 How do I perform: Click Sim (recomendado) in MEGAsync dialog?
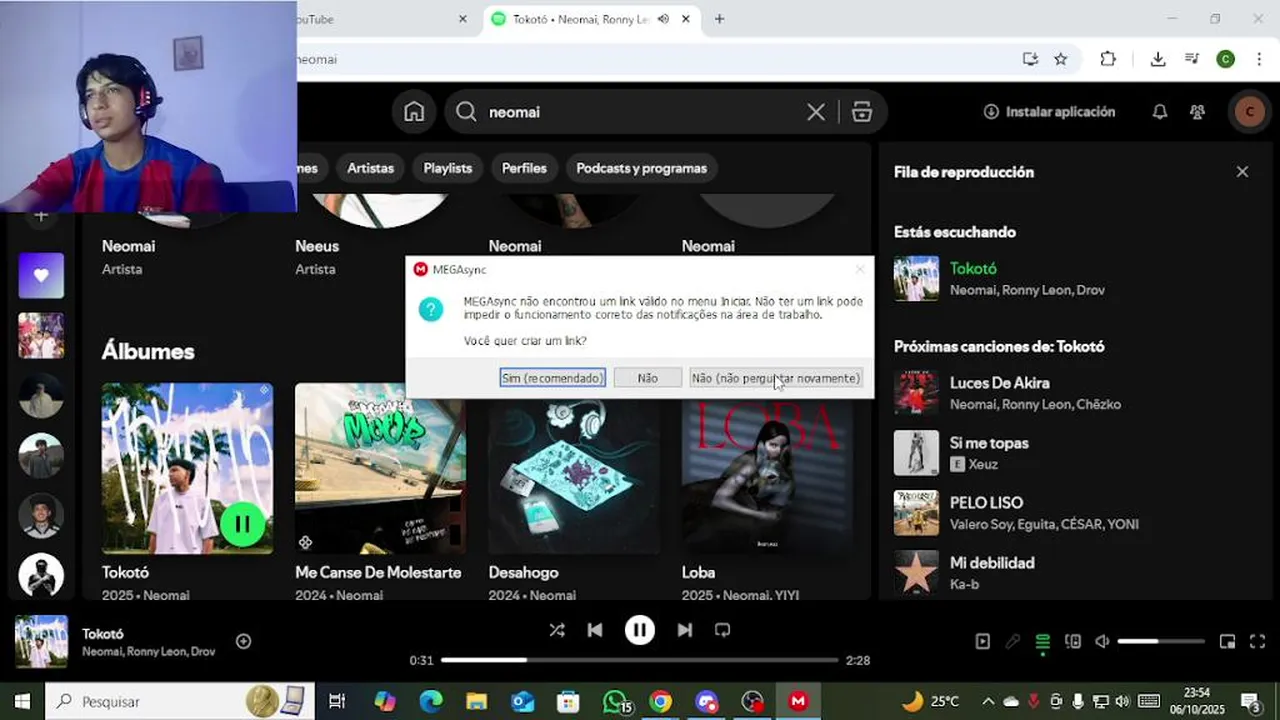click(x=553, y=378)
